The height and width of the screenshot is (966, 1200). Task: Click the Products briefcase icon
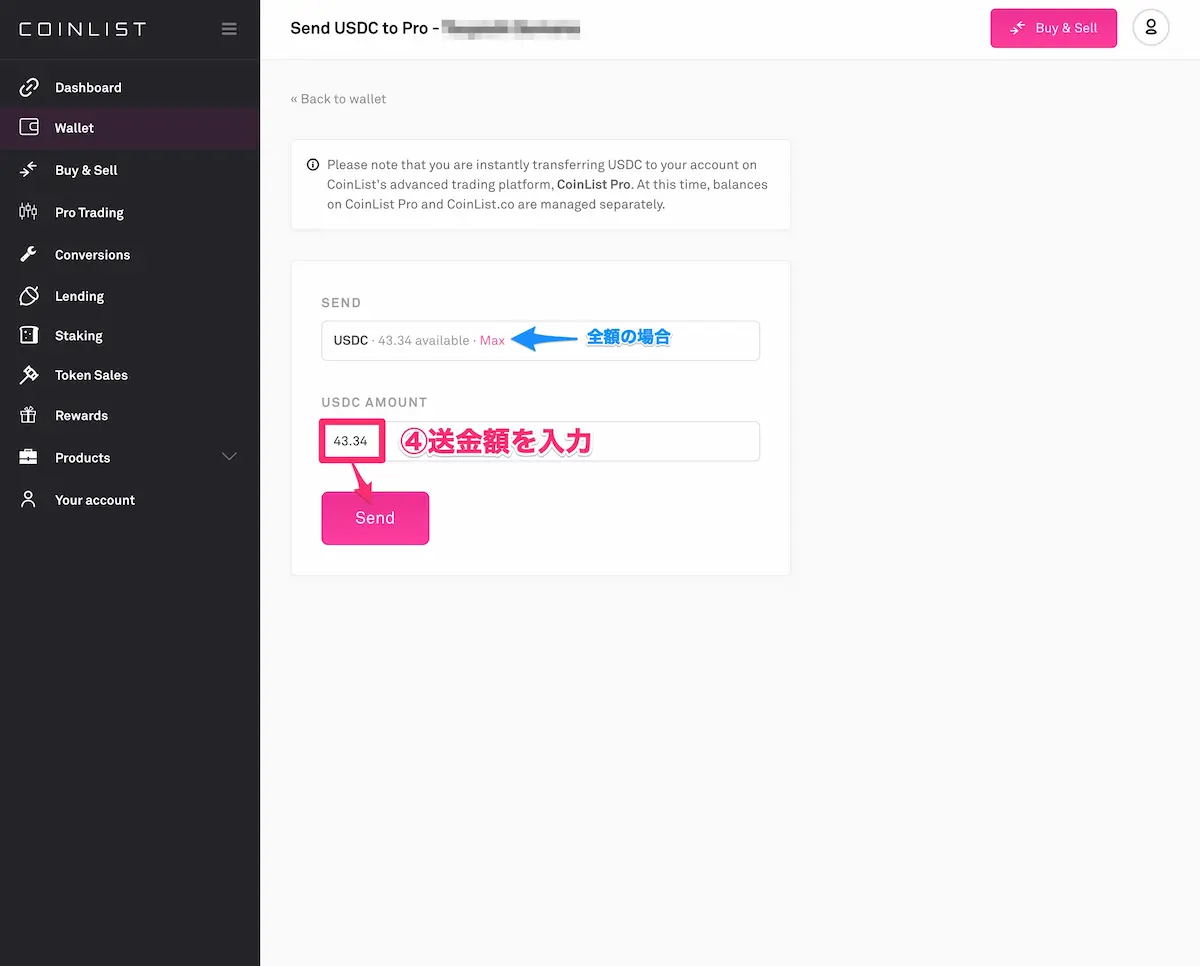[x=29, y=457]
